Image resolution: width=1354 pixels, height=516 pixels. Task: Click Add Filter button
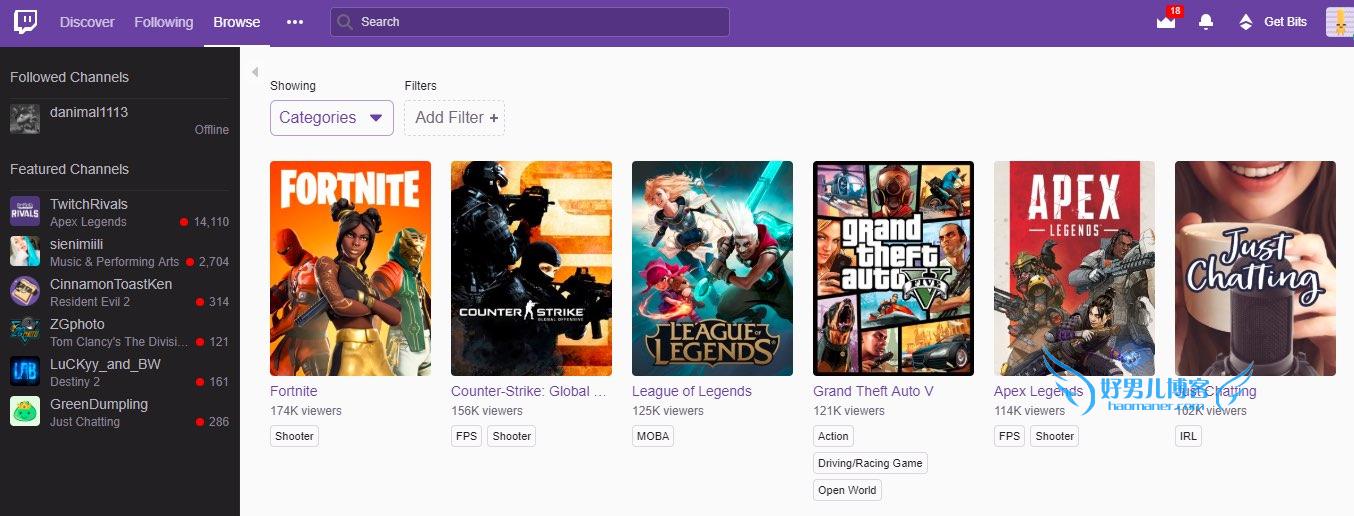[455, 117]
